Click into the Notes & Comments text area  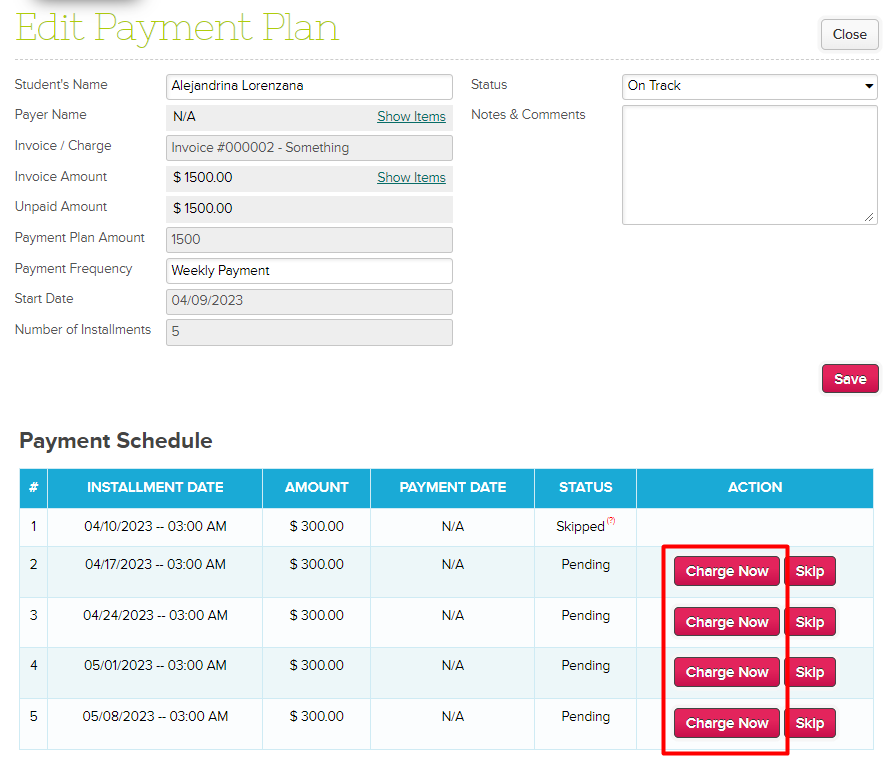749,165
